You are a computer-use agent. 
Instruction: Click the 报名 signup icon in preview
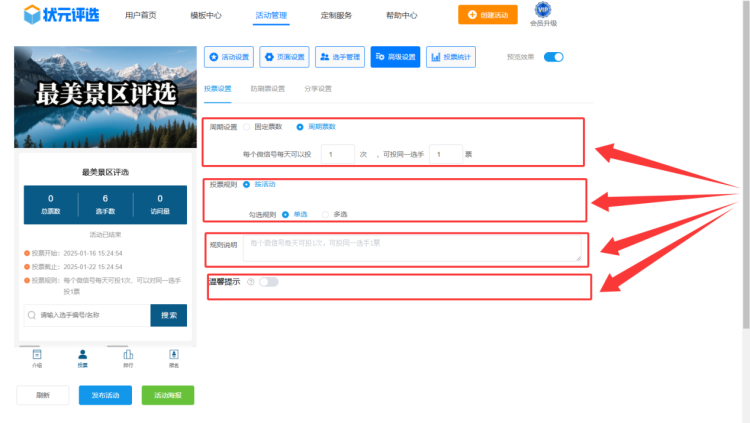pyautogui.click(x=174, y=354)
